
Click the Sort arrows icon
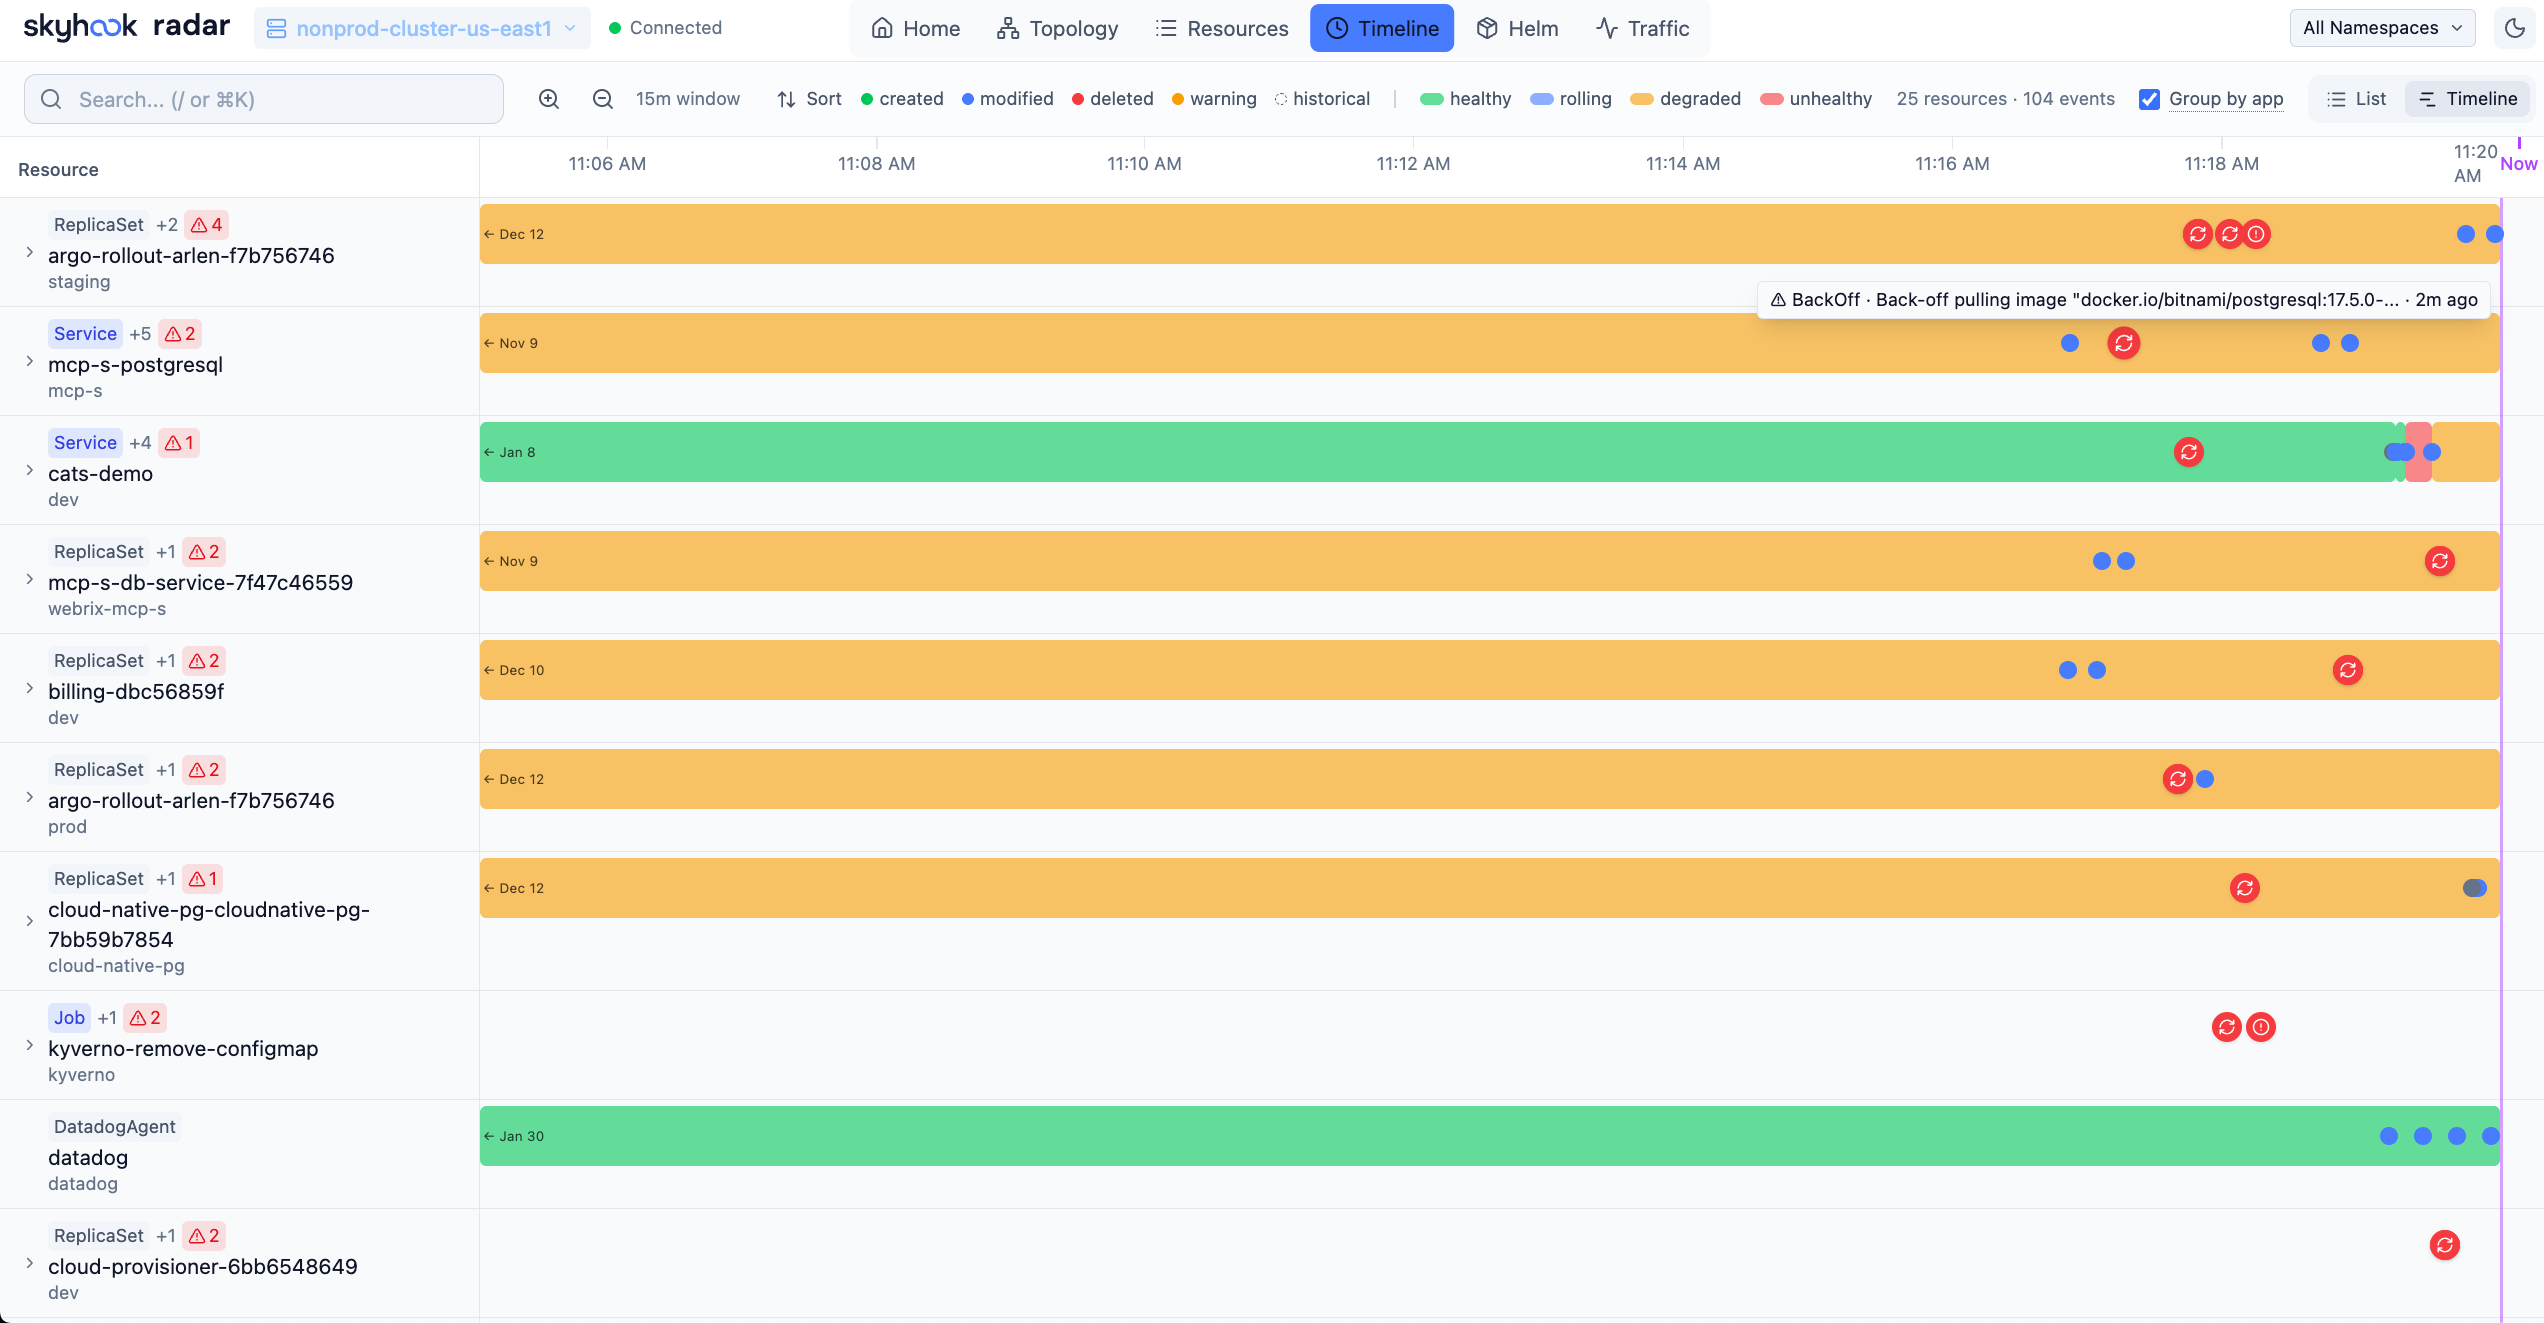coord(786,99)
